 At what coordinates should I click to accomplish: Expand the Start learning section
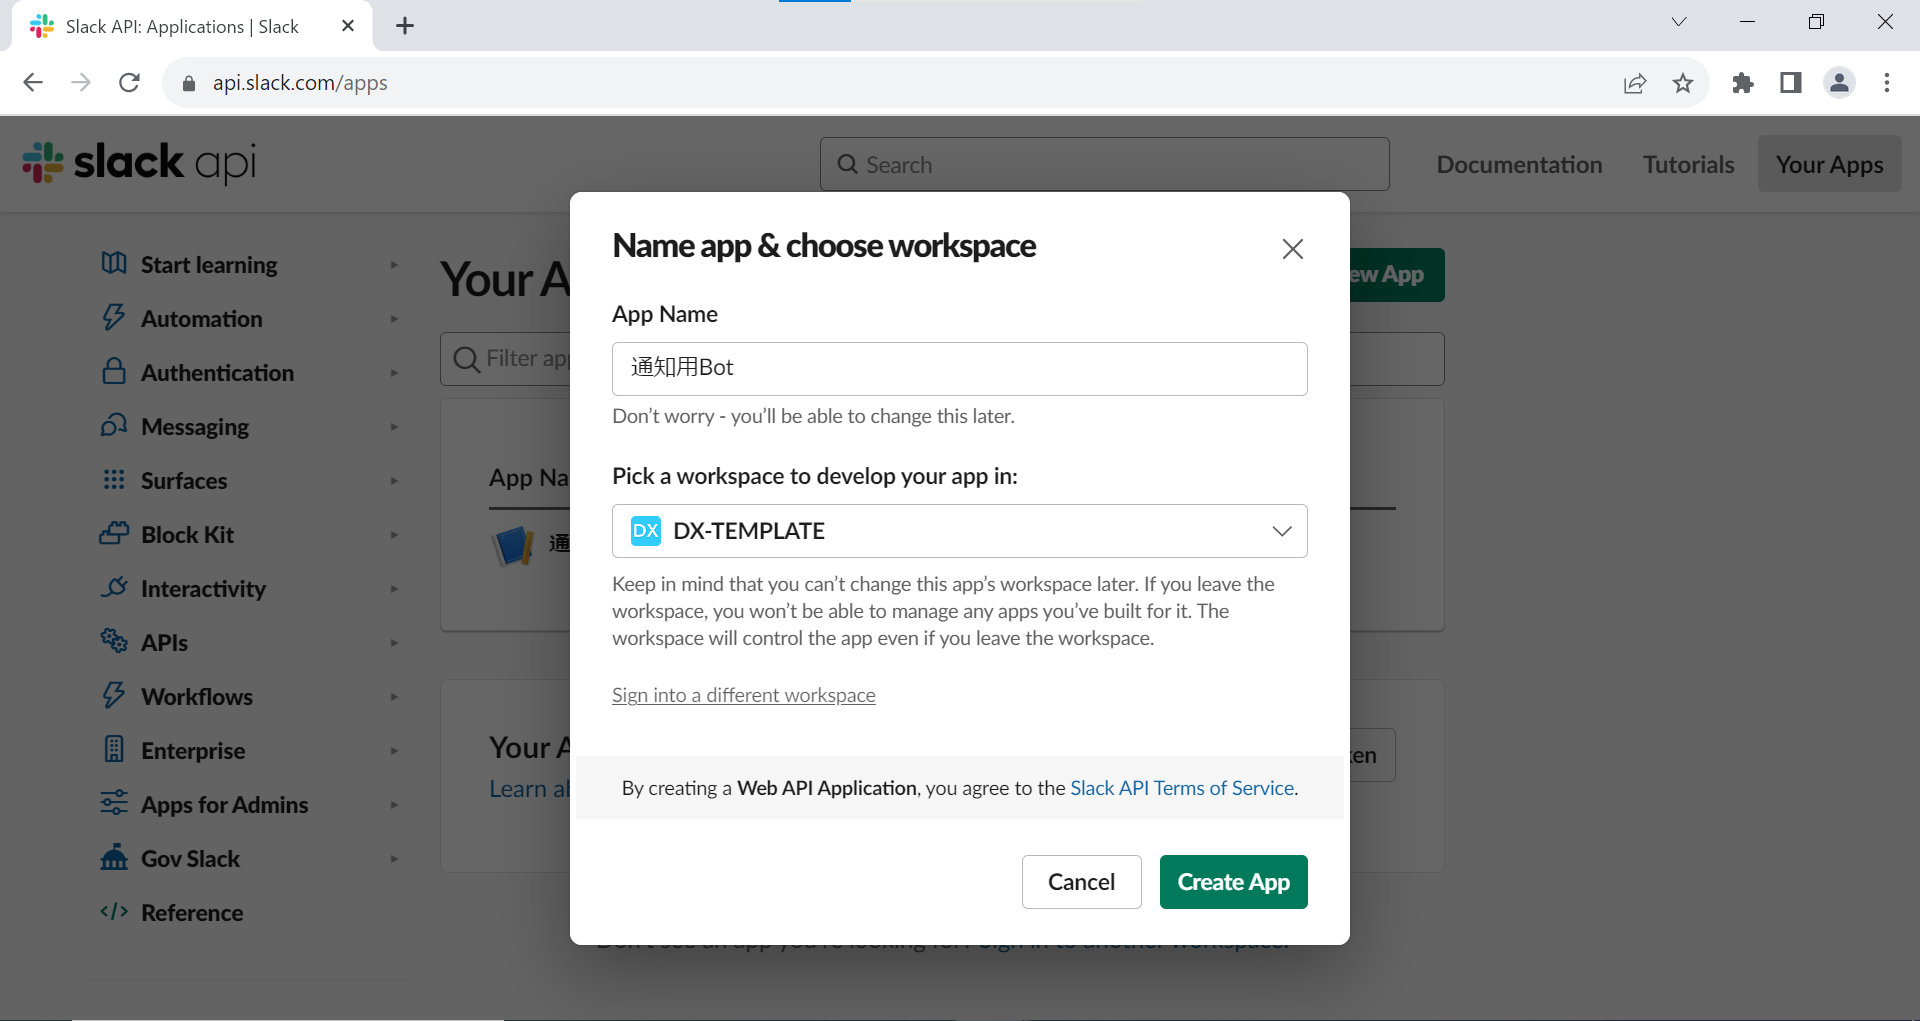tap(393, 265)
